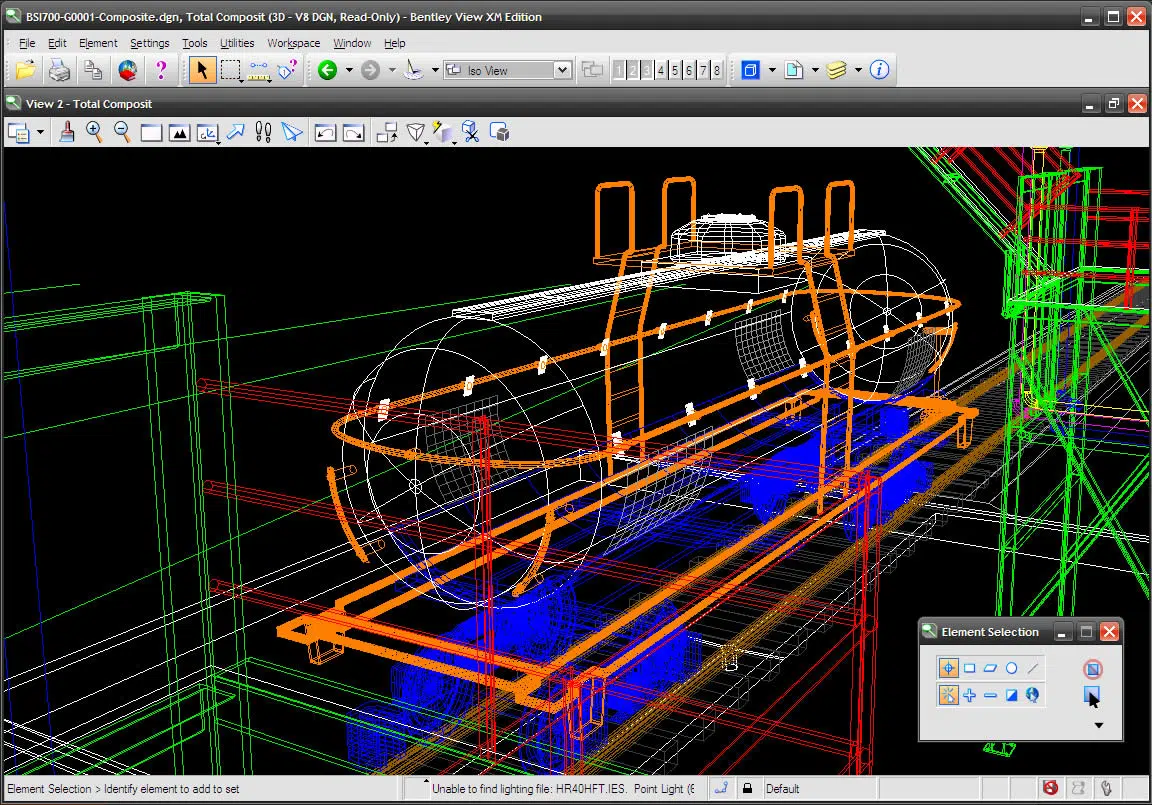Click the Clip Volume scissors icon
The image size is (1152, 805).
(x=471, y=132)
